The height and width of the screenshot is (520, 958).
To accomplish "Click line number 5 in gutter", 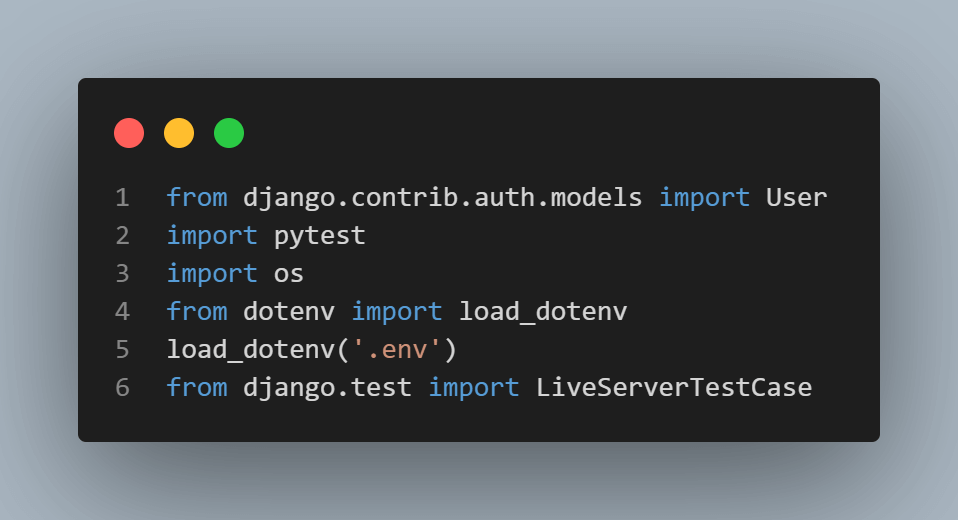I will [x=122, y=350].
